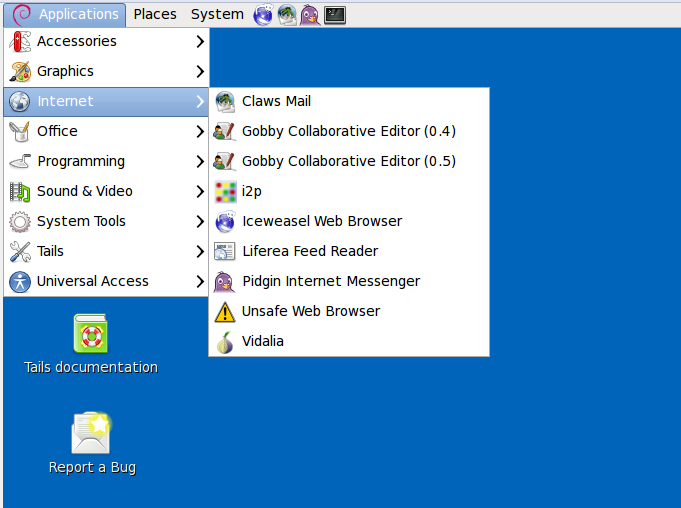Click the Claws Mail icon in submenu
Image resolution: width=681 pixels, height=508 pixels.
(225, 101)
